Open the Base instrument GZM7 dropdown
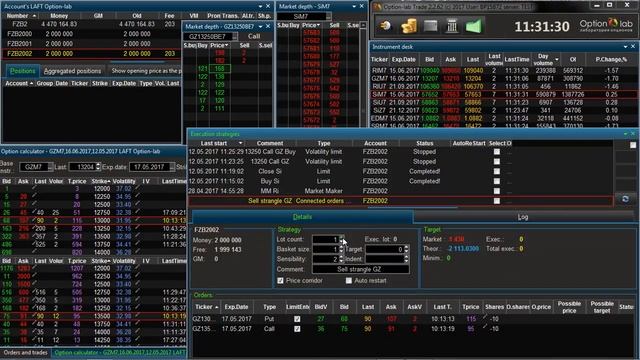The height and width of the screenshot is (360, 640). tap(50, 167)
